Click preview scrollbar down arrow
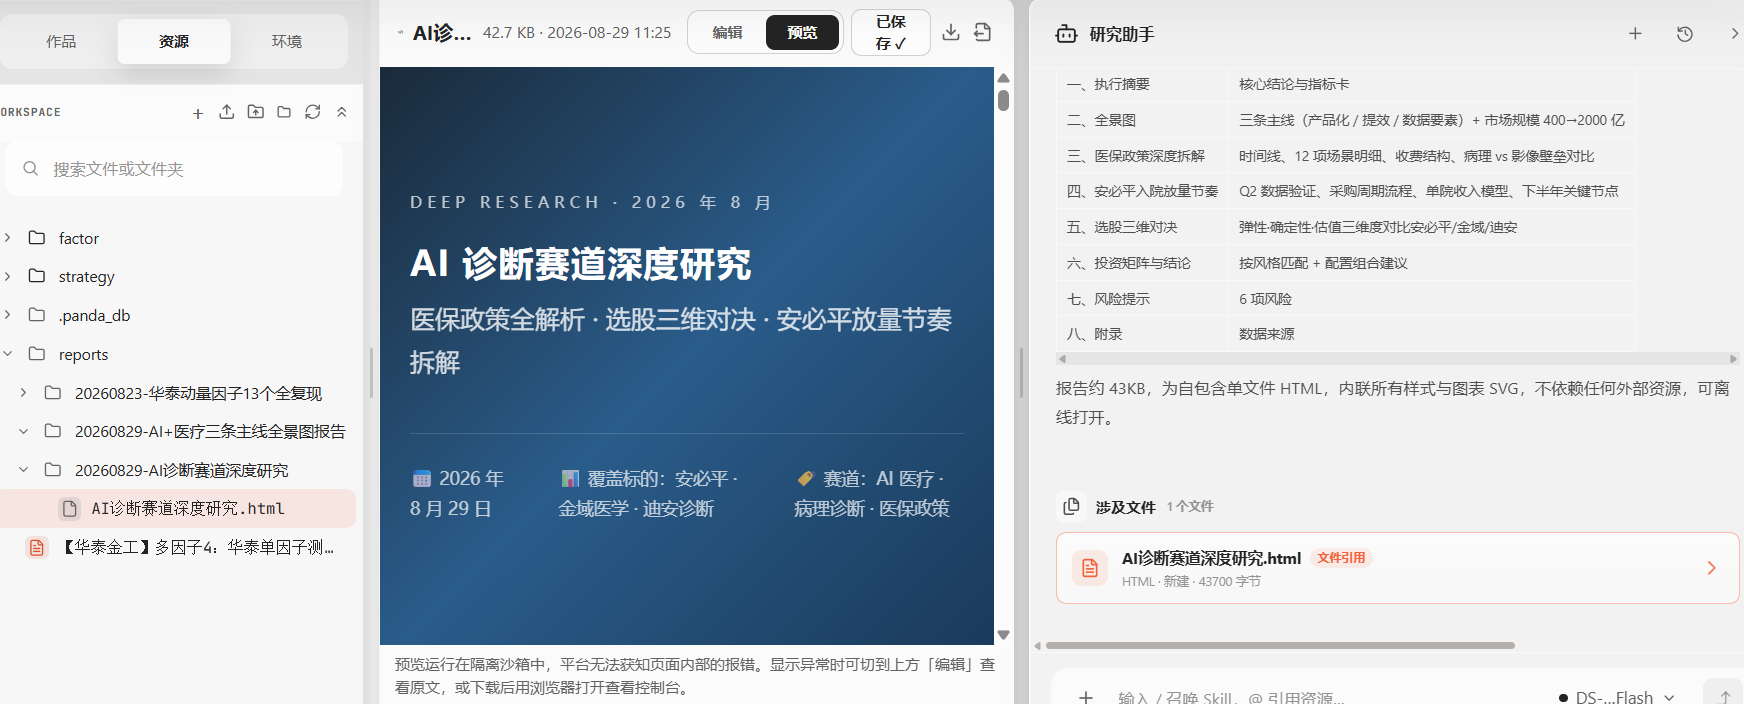1744x704 pixels. pyautogui.click(x=1003, y=635)
